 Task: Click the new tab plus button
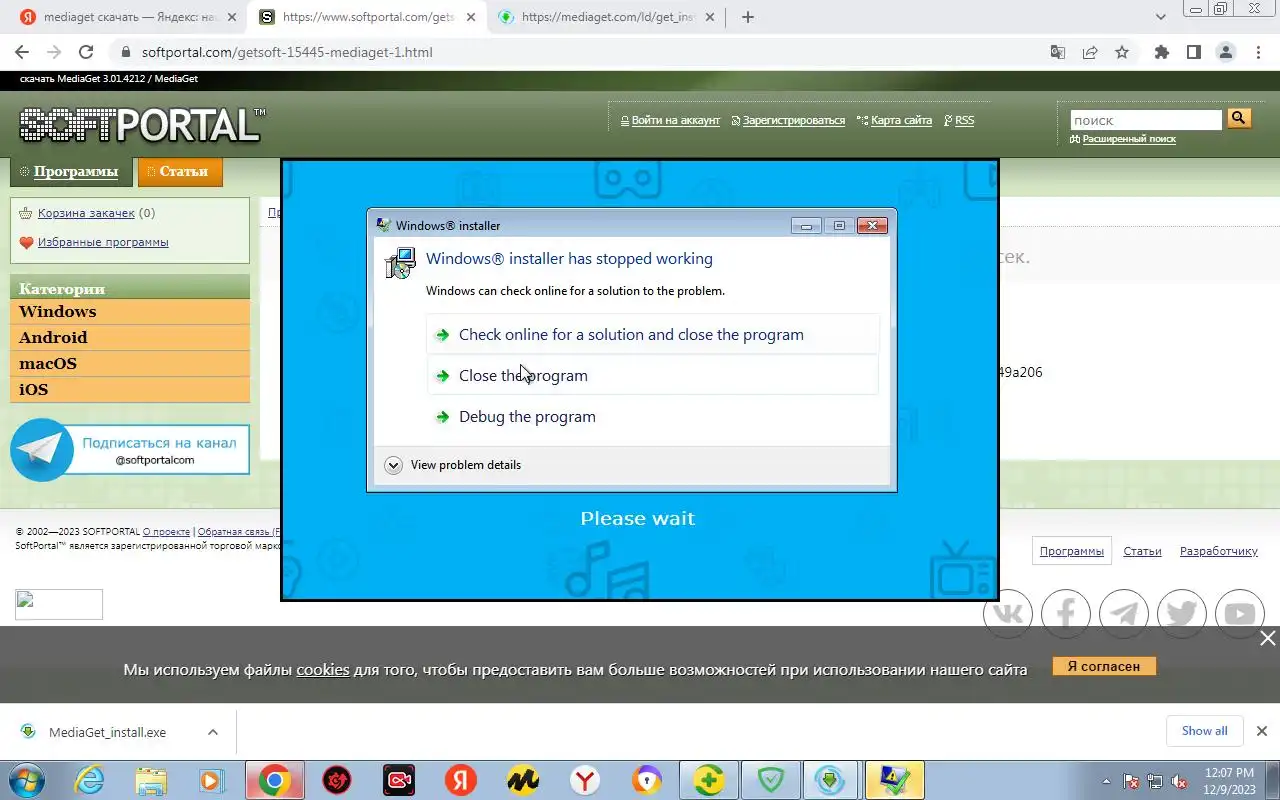[x=747, y=17]
